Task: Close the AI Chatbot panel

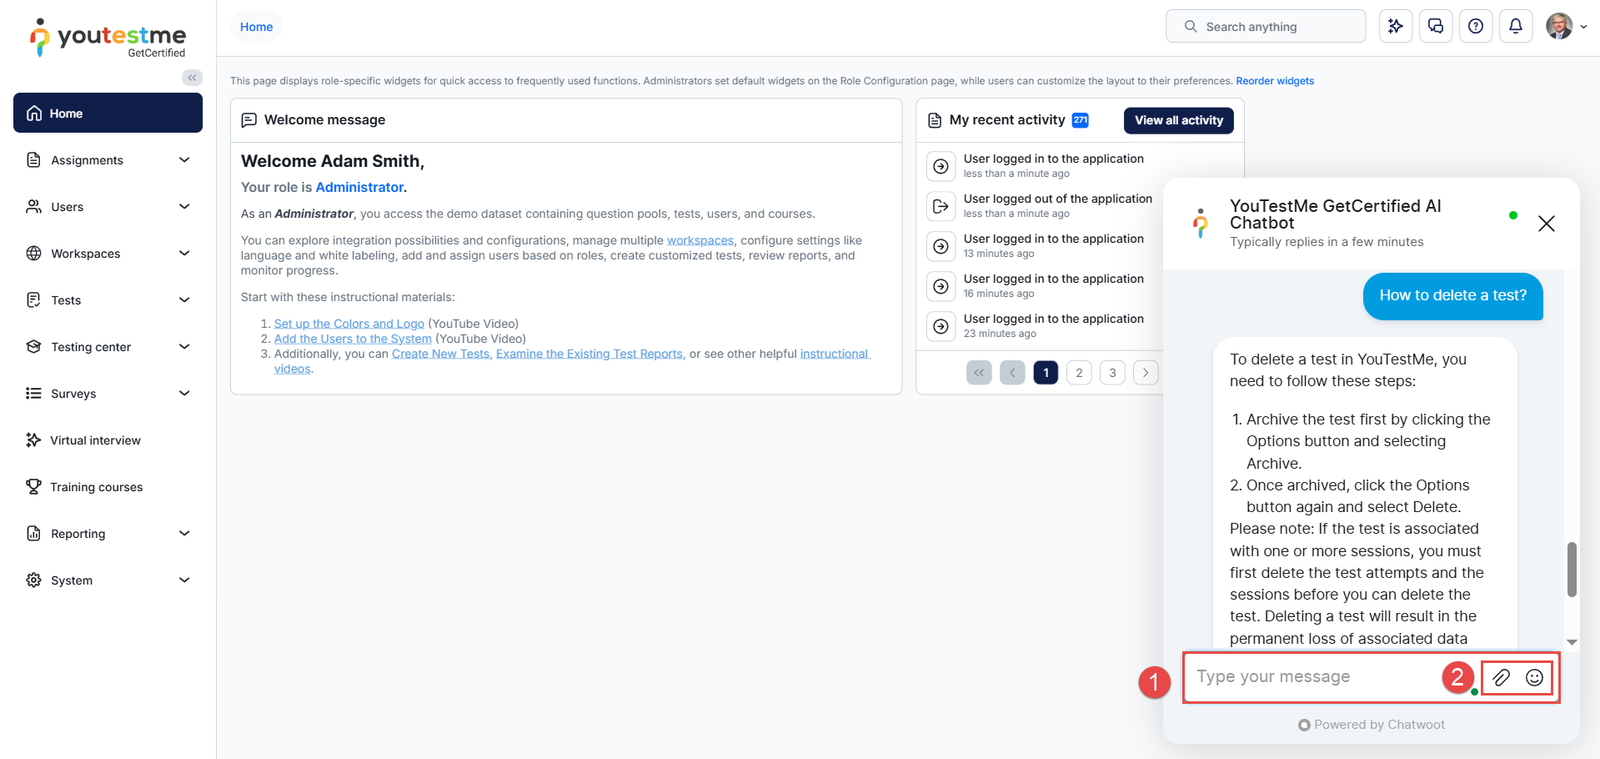Action: click(1546, 223)
